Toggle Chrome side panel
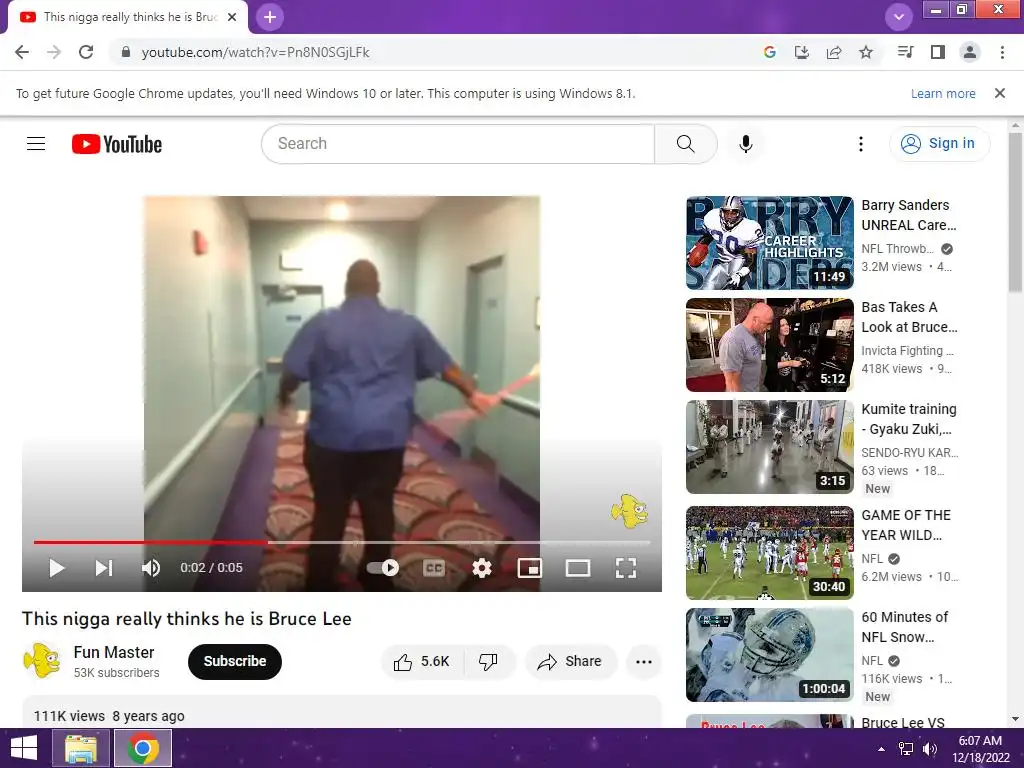The image size is (1024, 768). (938, 52)
